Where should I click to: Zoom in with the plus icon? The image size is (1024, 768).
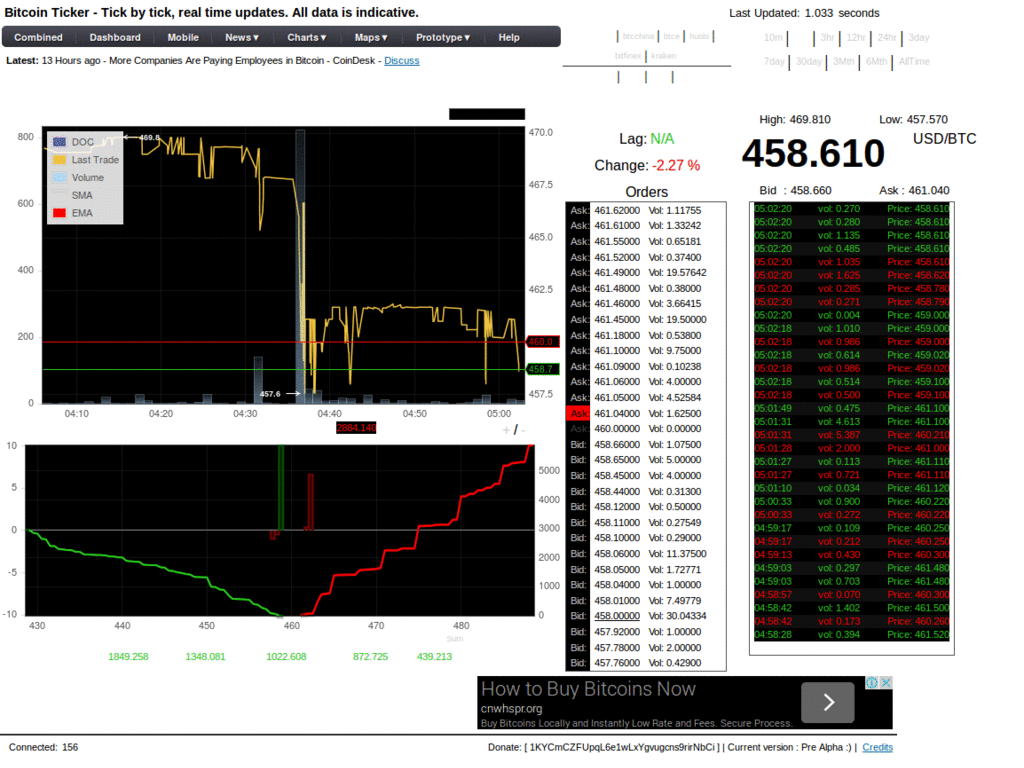tap(506, 430)
